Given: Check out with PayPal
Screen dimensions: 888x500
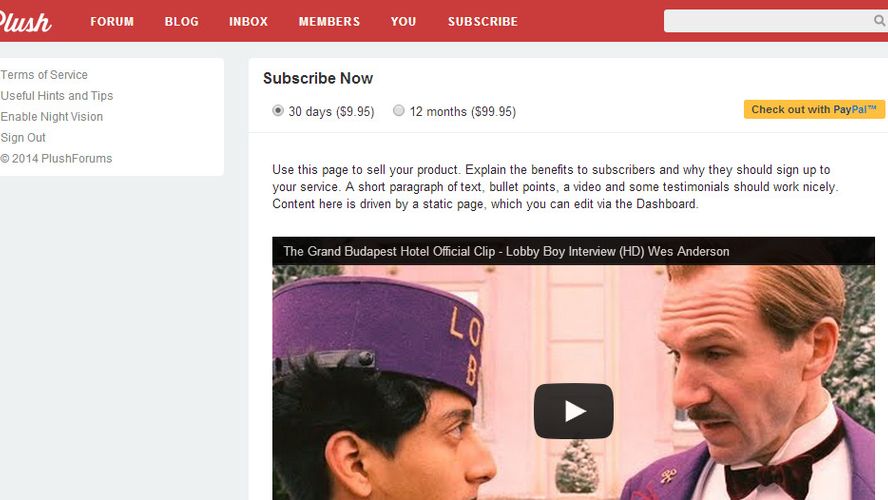Looking at the screenshot, I should click(x=814, y=109).
